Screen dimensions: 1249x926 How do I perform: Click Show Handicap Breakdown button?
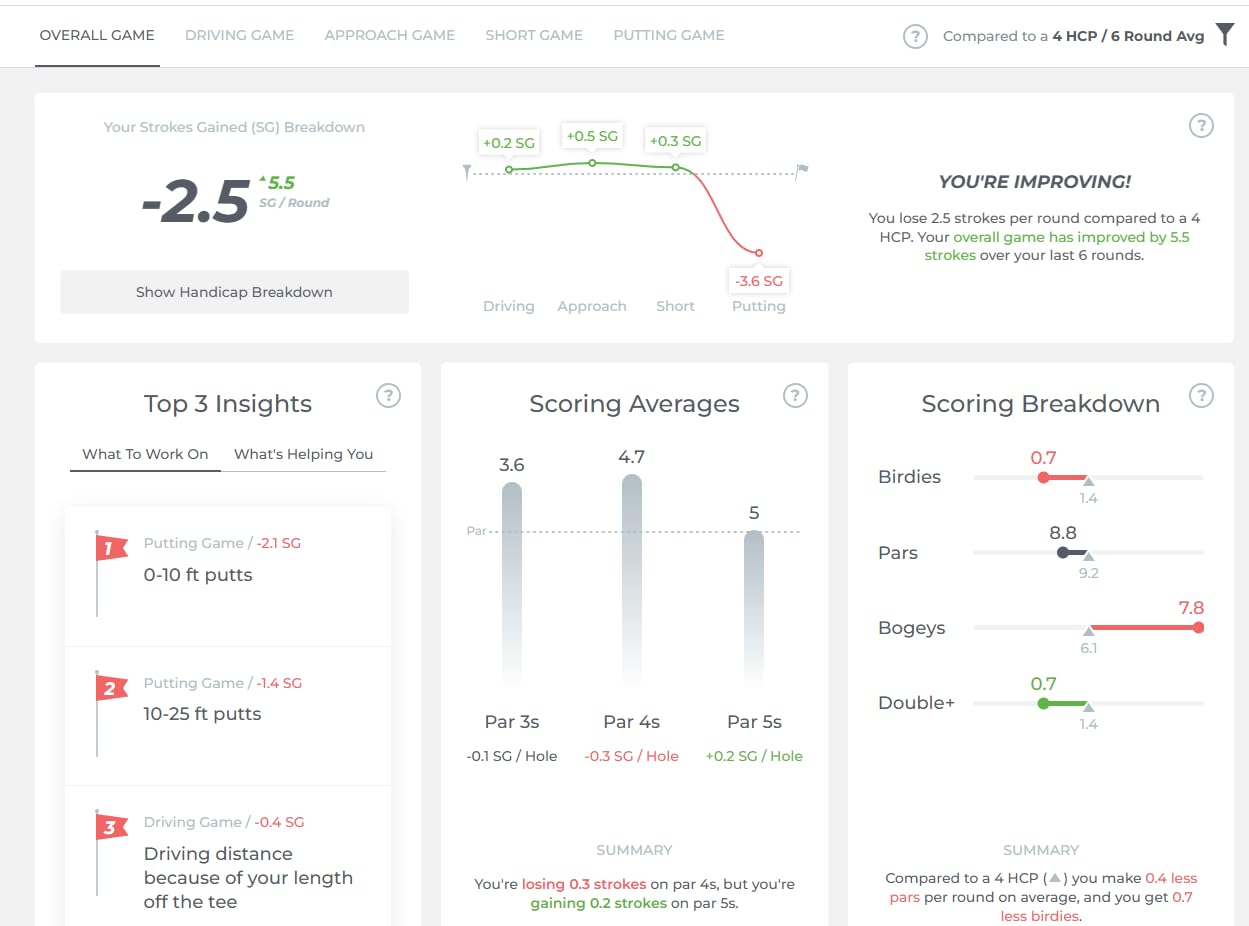pyautogui.click(x=234, y=292)
